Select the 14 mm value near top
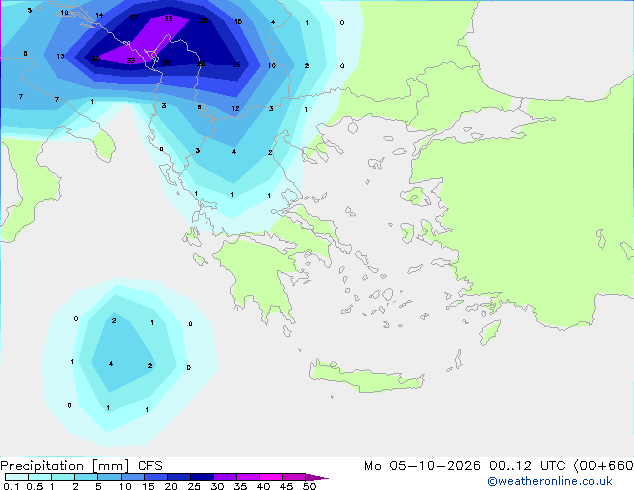The width and height of the screenshot is (634, 490). tap(99, 15)
